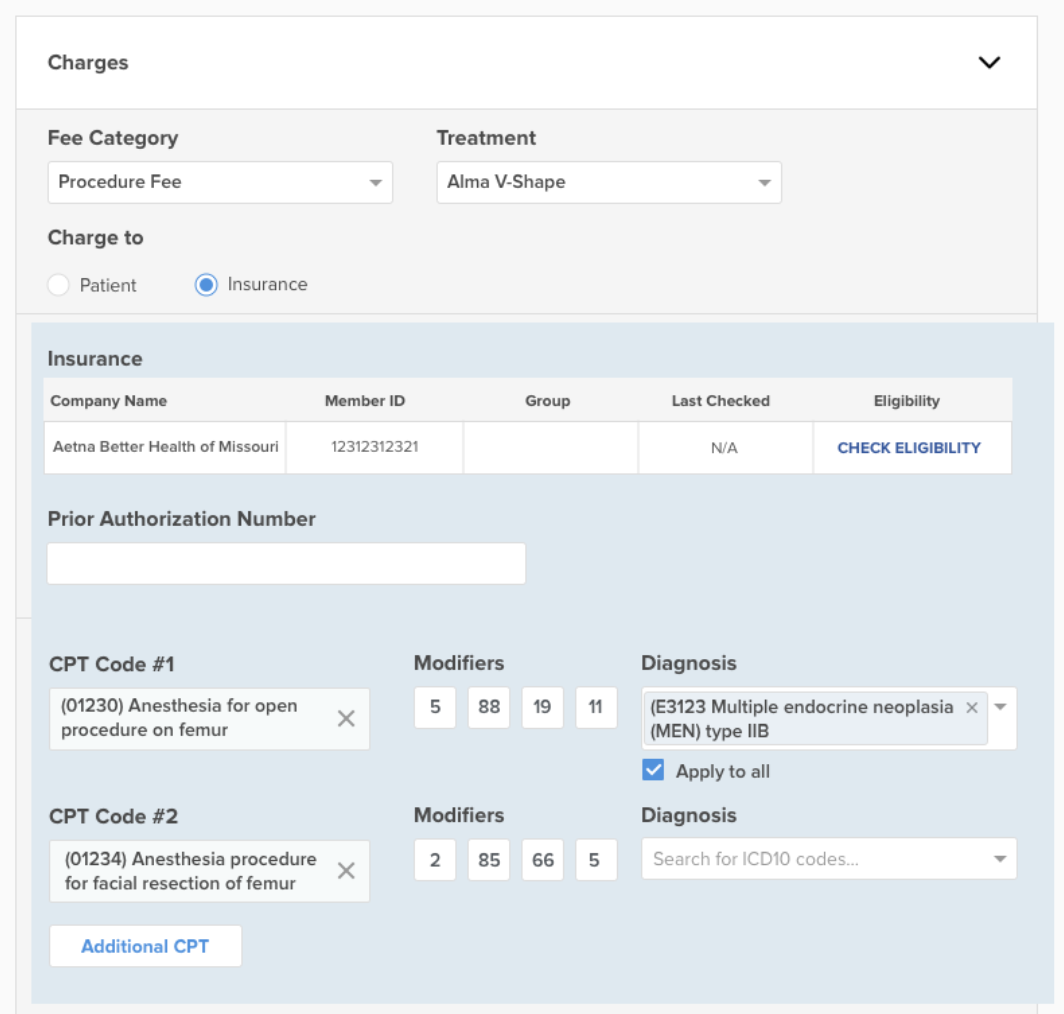
Task: Click the Last Checked column header
Action: [721, 401]
